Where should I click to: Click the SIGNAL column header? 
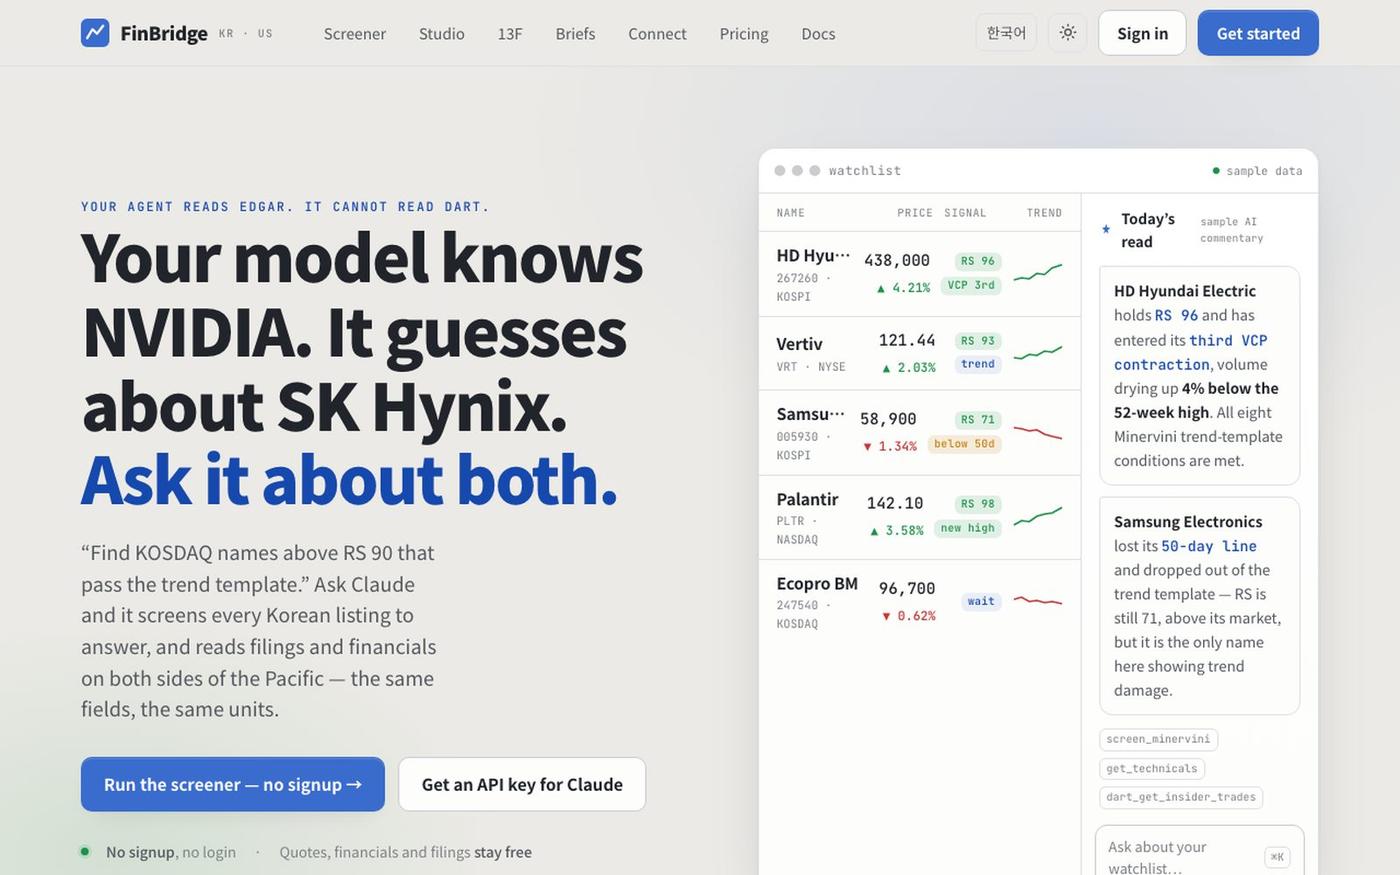tap(965, 213)
